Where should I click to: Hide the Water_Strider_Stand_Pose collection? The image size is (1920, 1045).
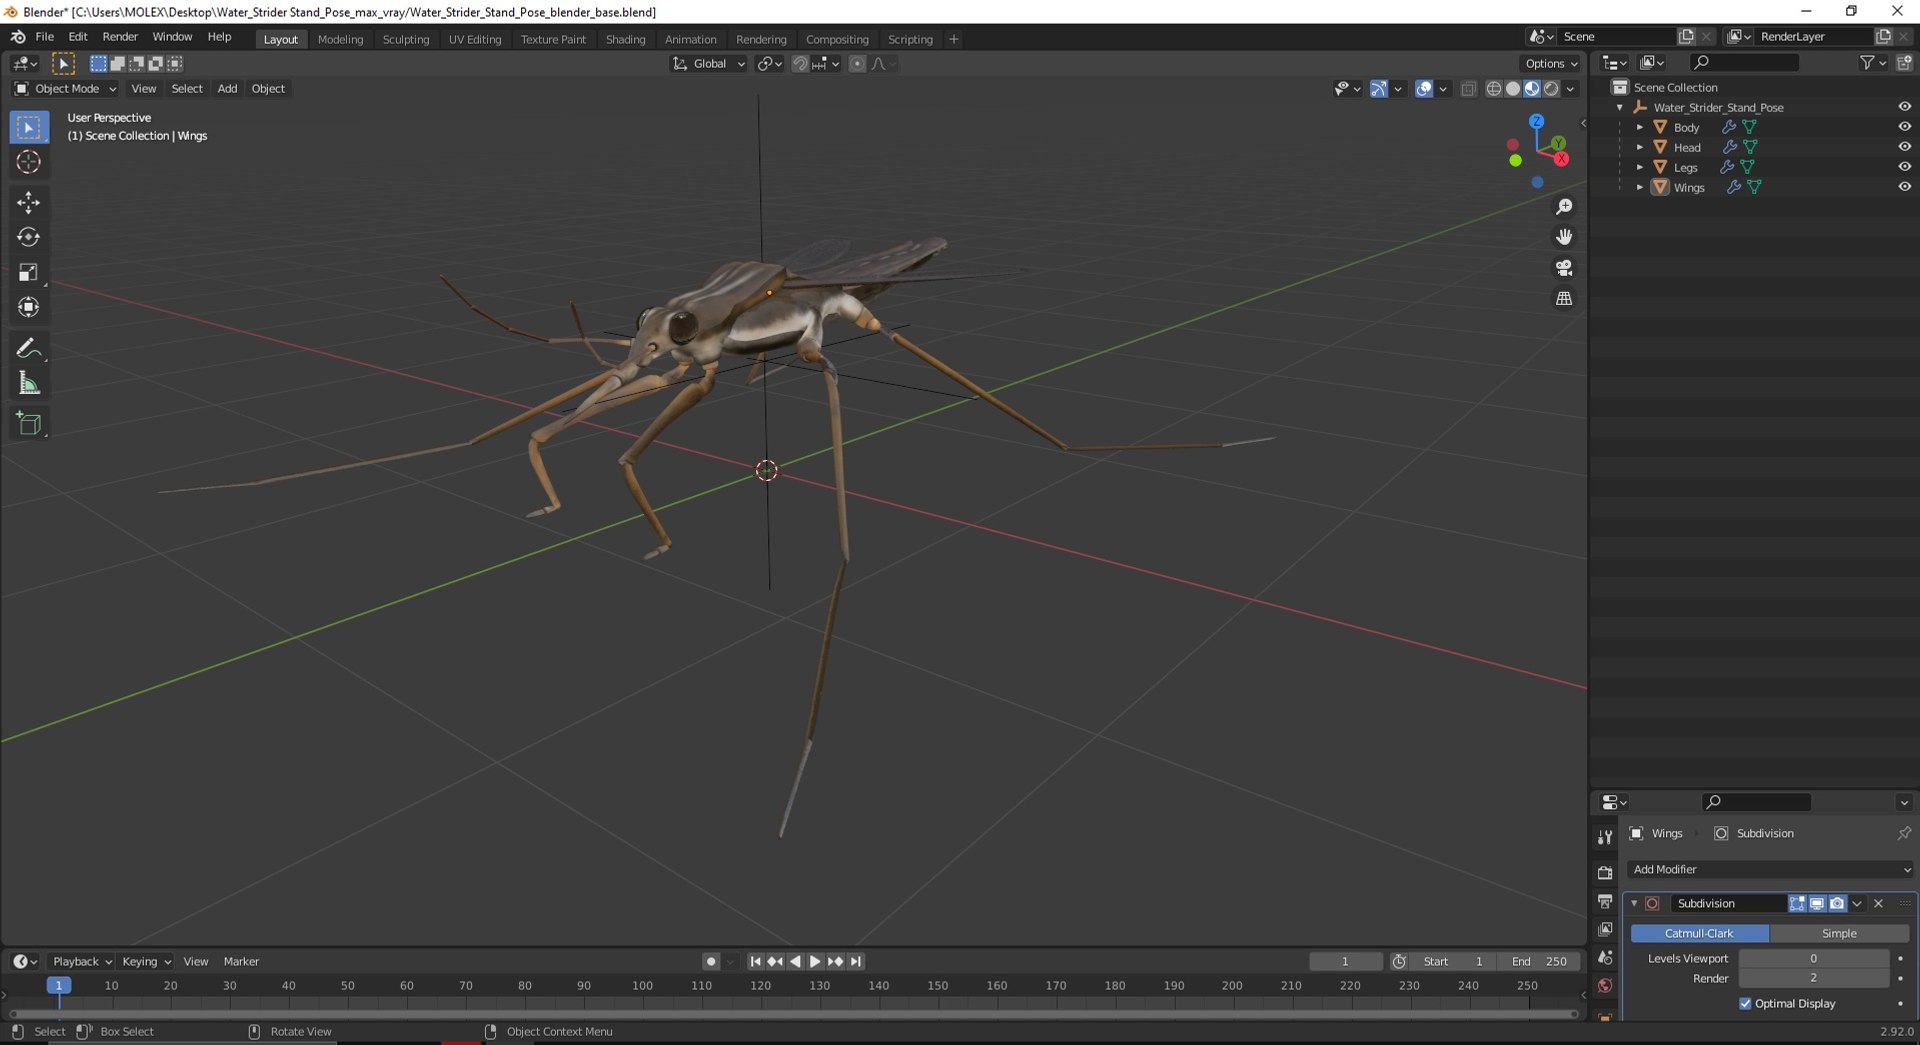point(1904,107)
